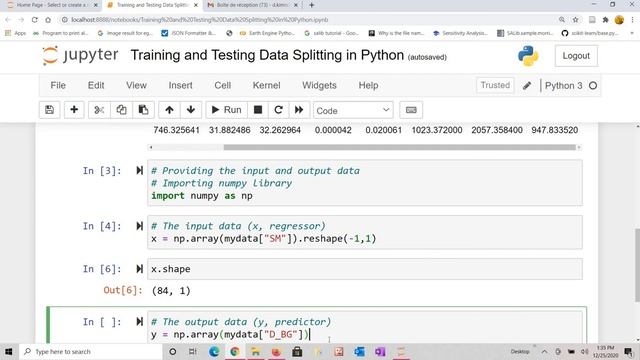Click the Windows taskbar search box

pyautogui.click(x=91, y=351)
